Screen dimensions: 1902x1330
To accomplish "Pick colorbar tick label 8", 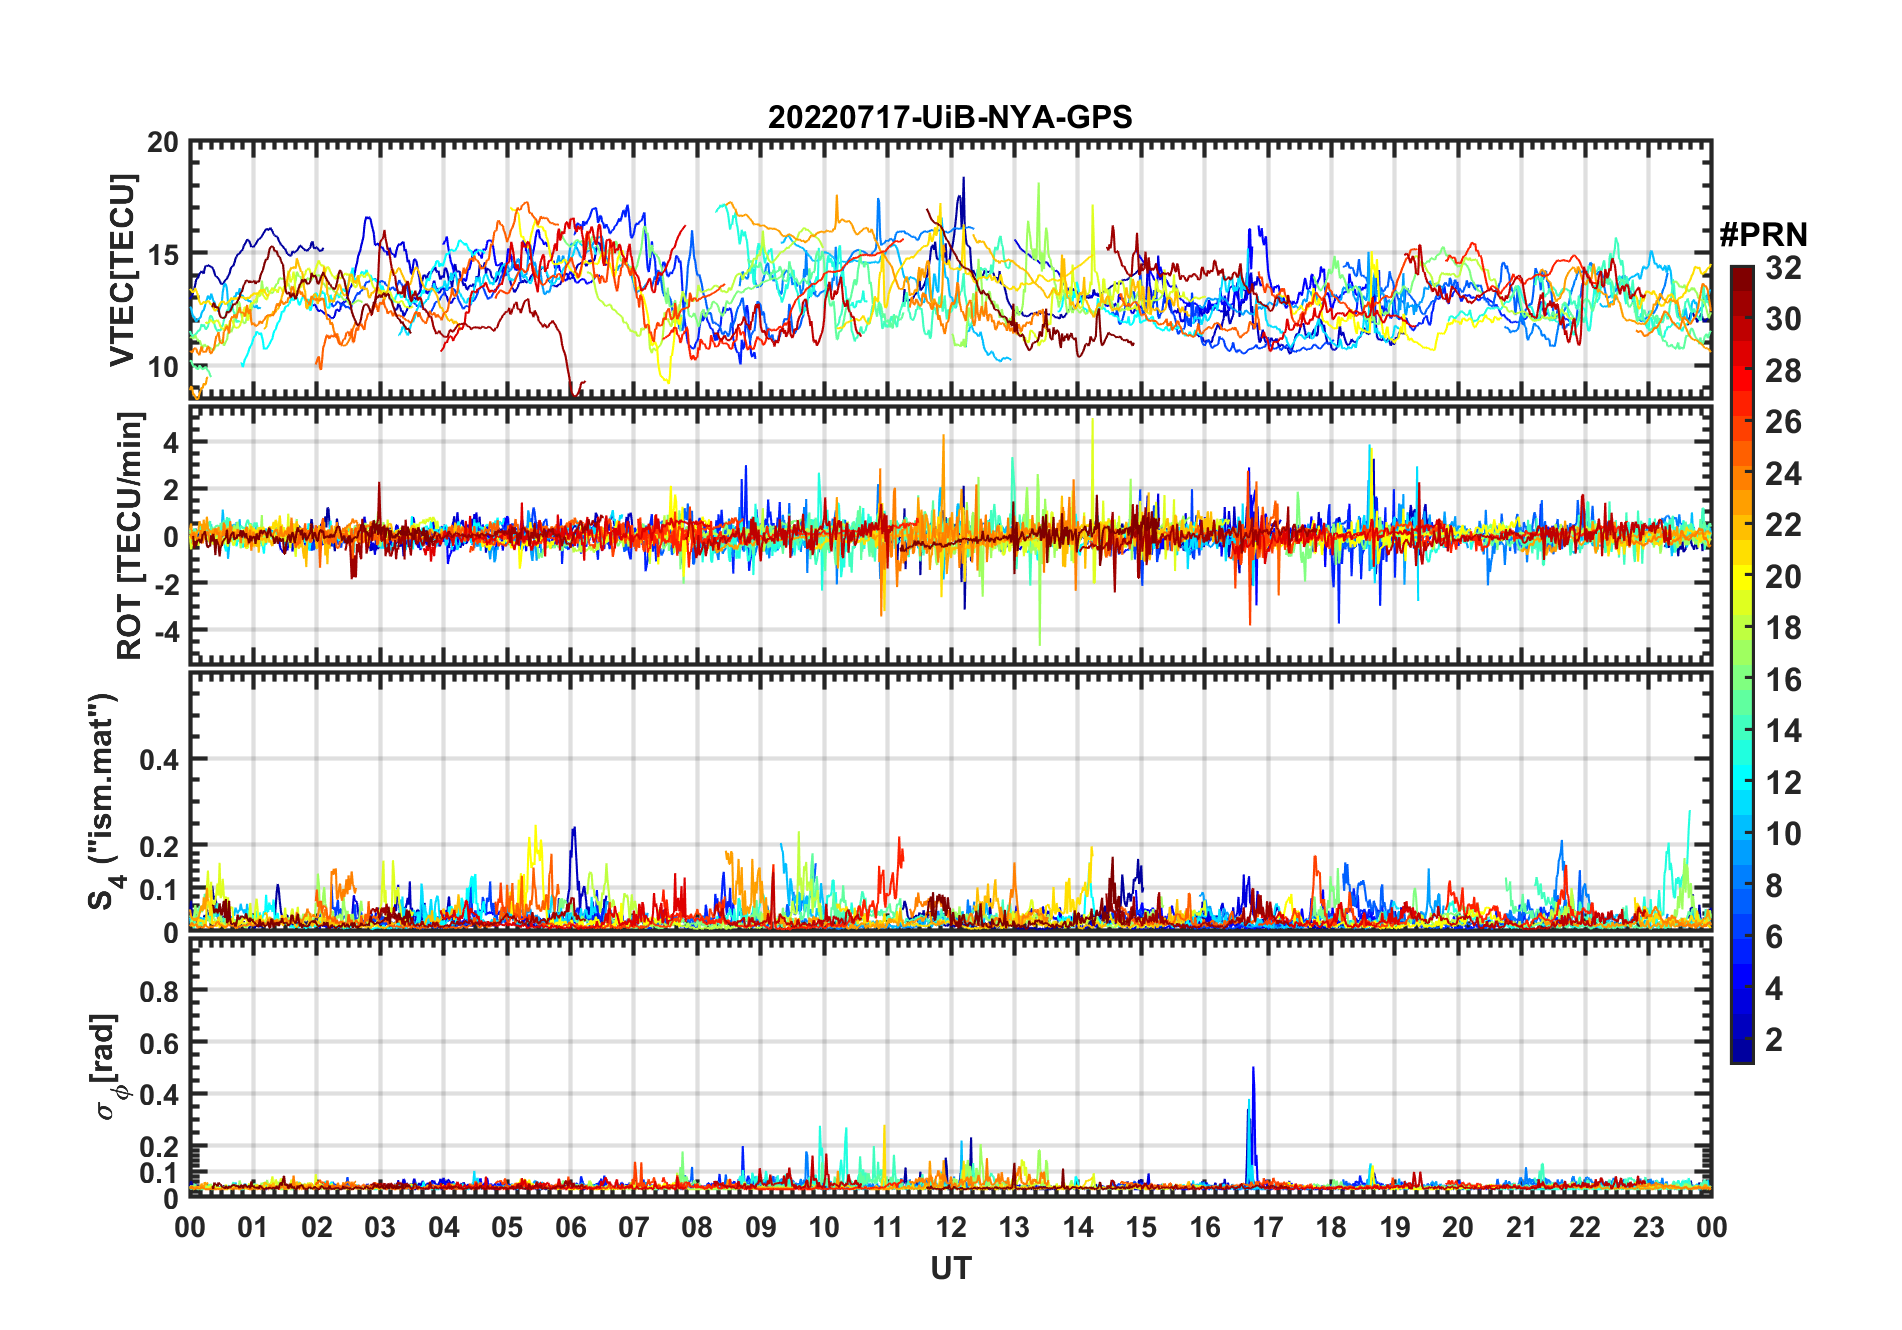I will [x=1774, y=885].
